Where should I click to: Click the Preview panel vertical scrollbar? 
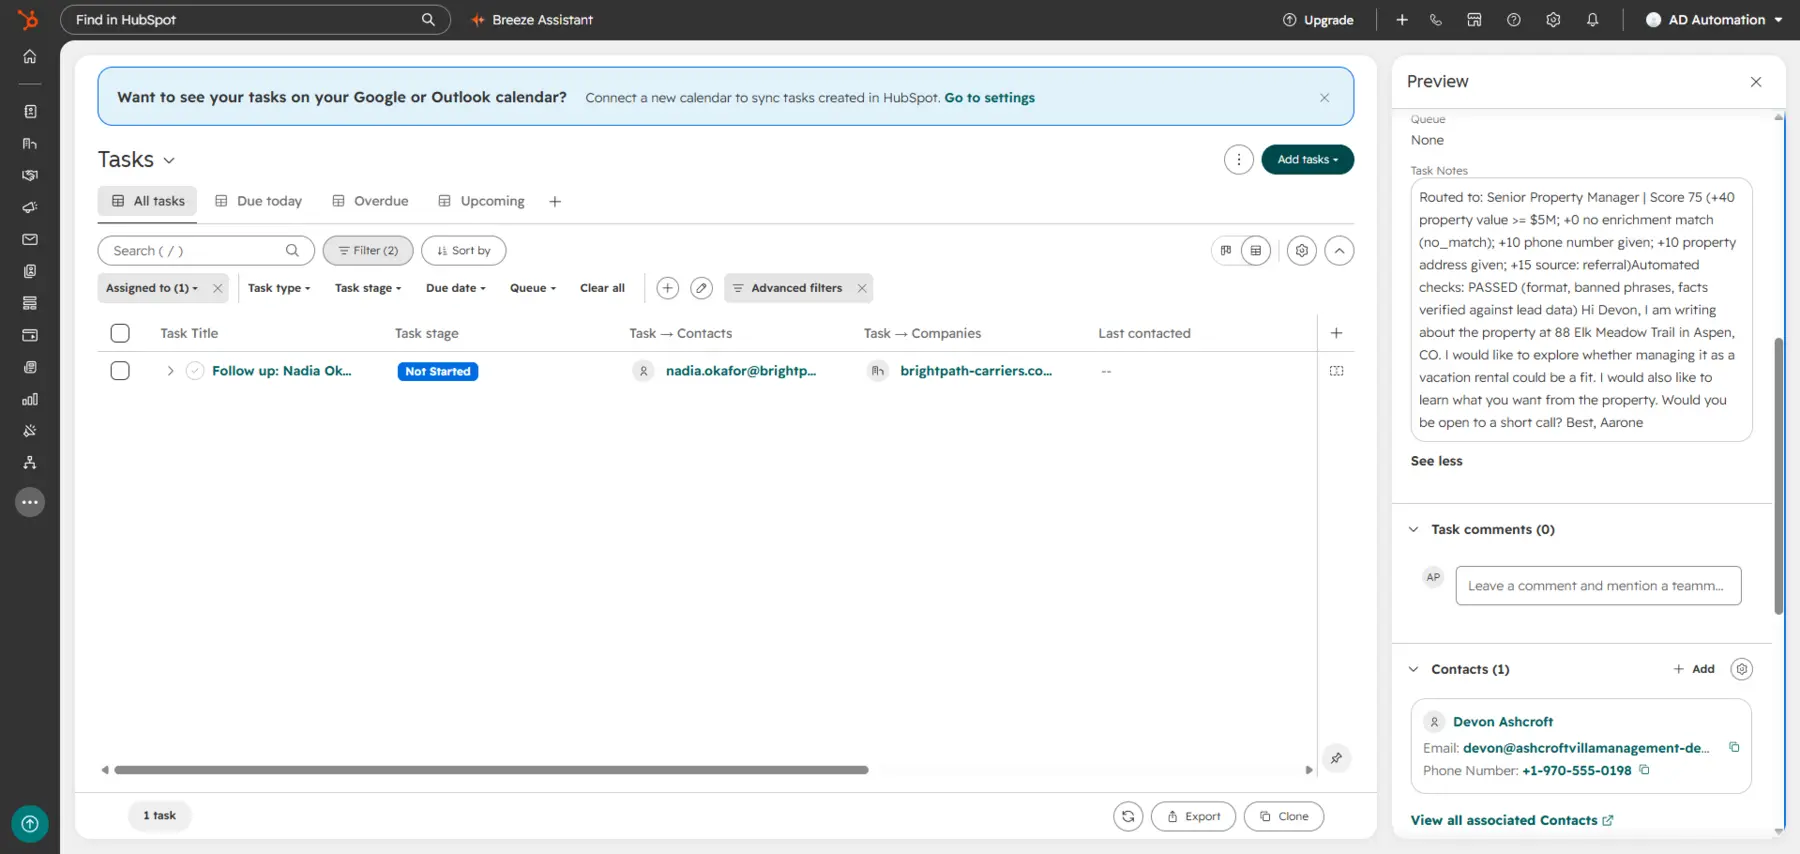pyautogui.click(x=1778, y=476)
